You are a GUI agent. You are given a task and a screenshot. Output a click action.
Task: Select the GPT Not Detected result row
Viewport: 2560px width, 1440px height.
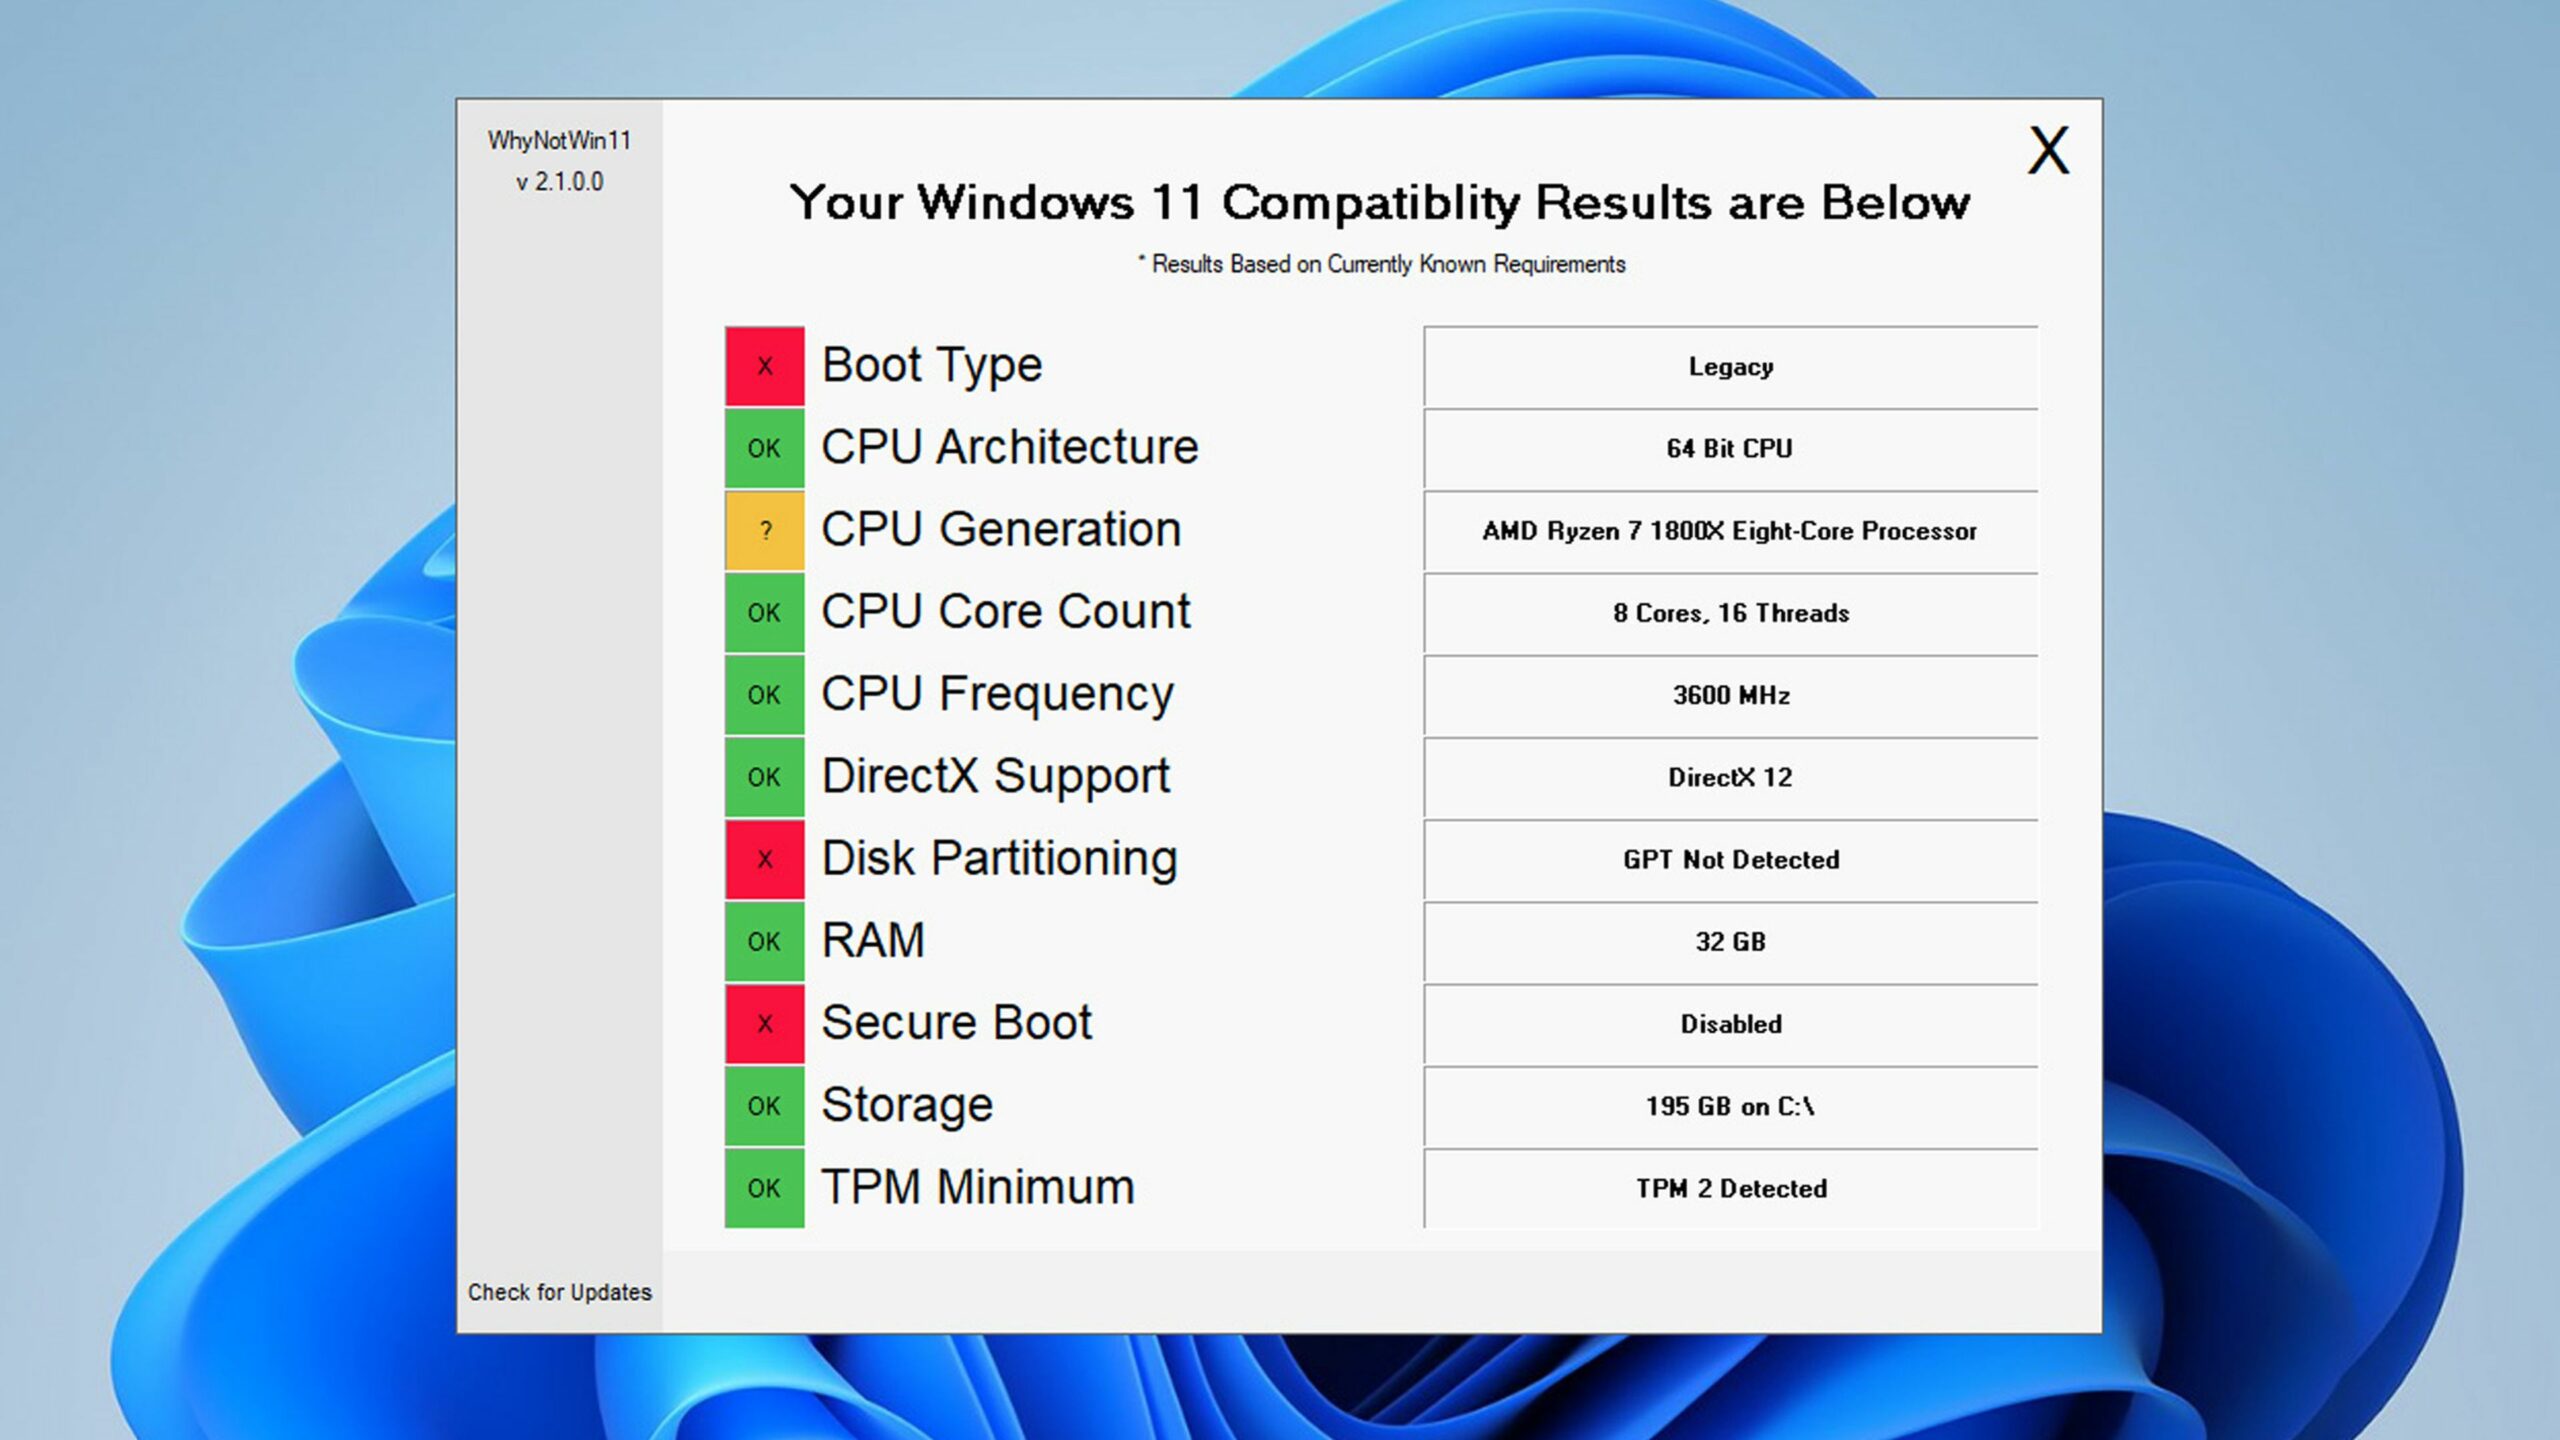(1728, 858)
